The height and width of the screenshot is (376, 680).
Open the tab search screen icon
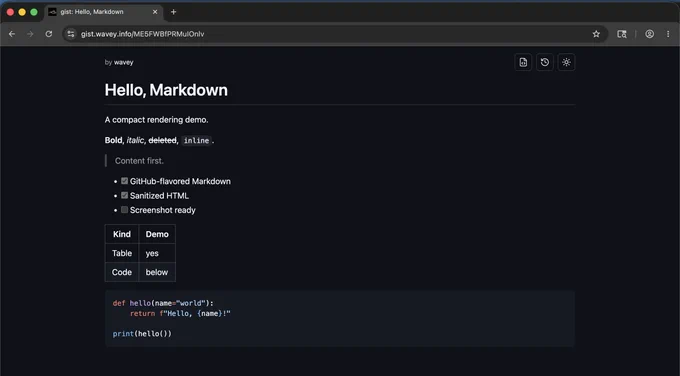[x=622, y=34]
